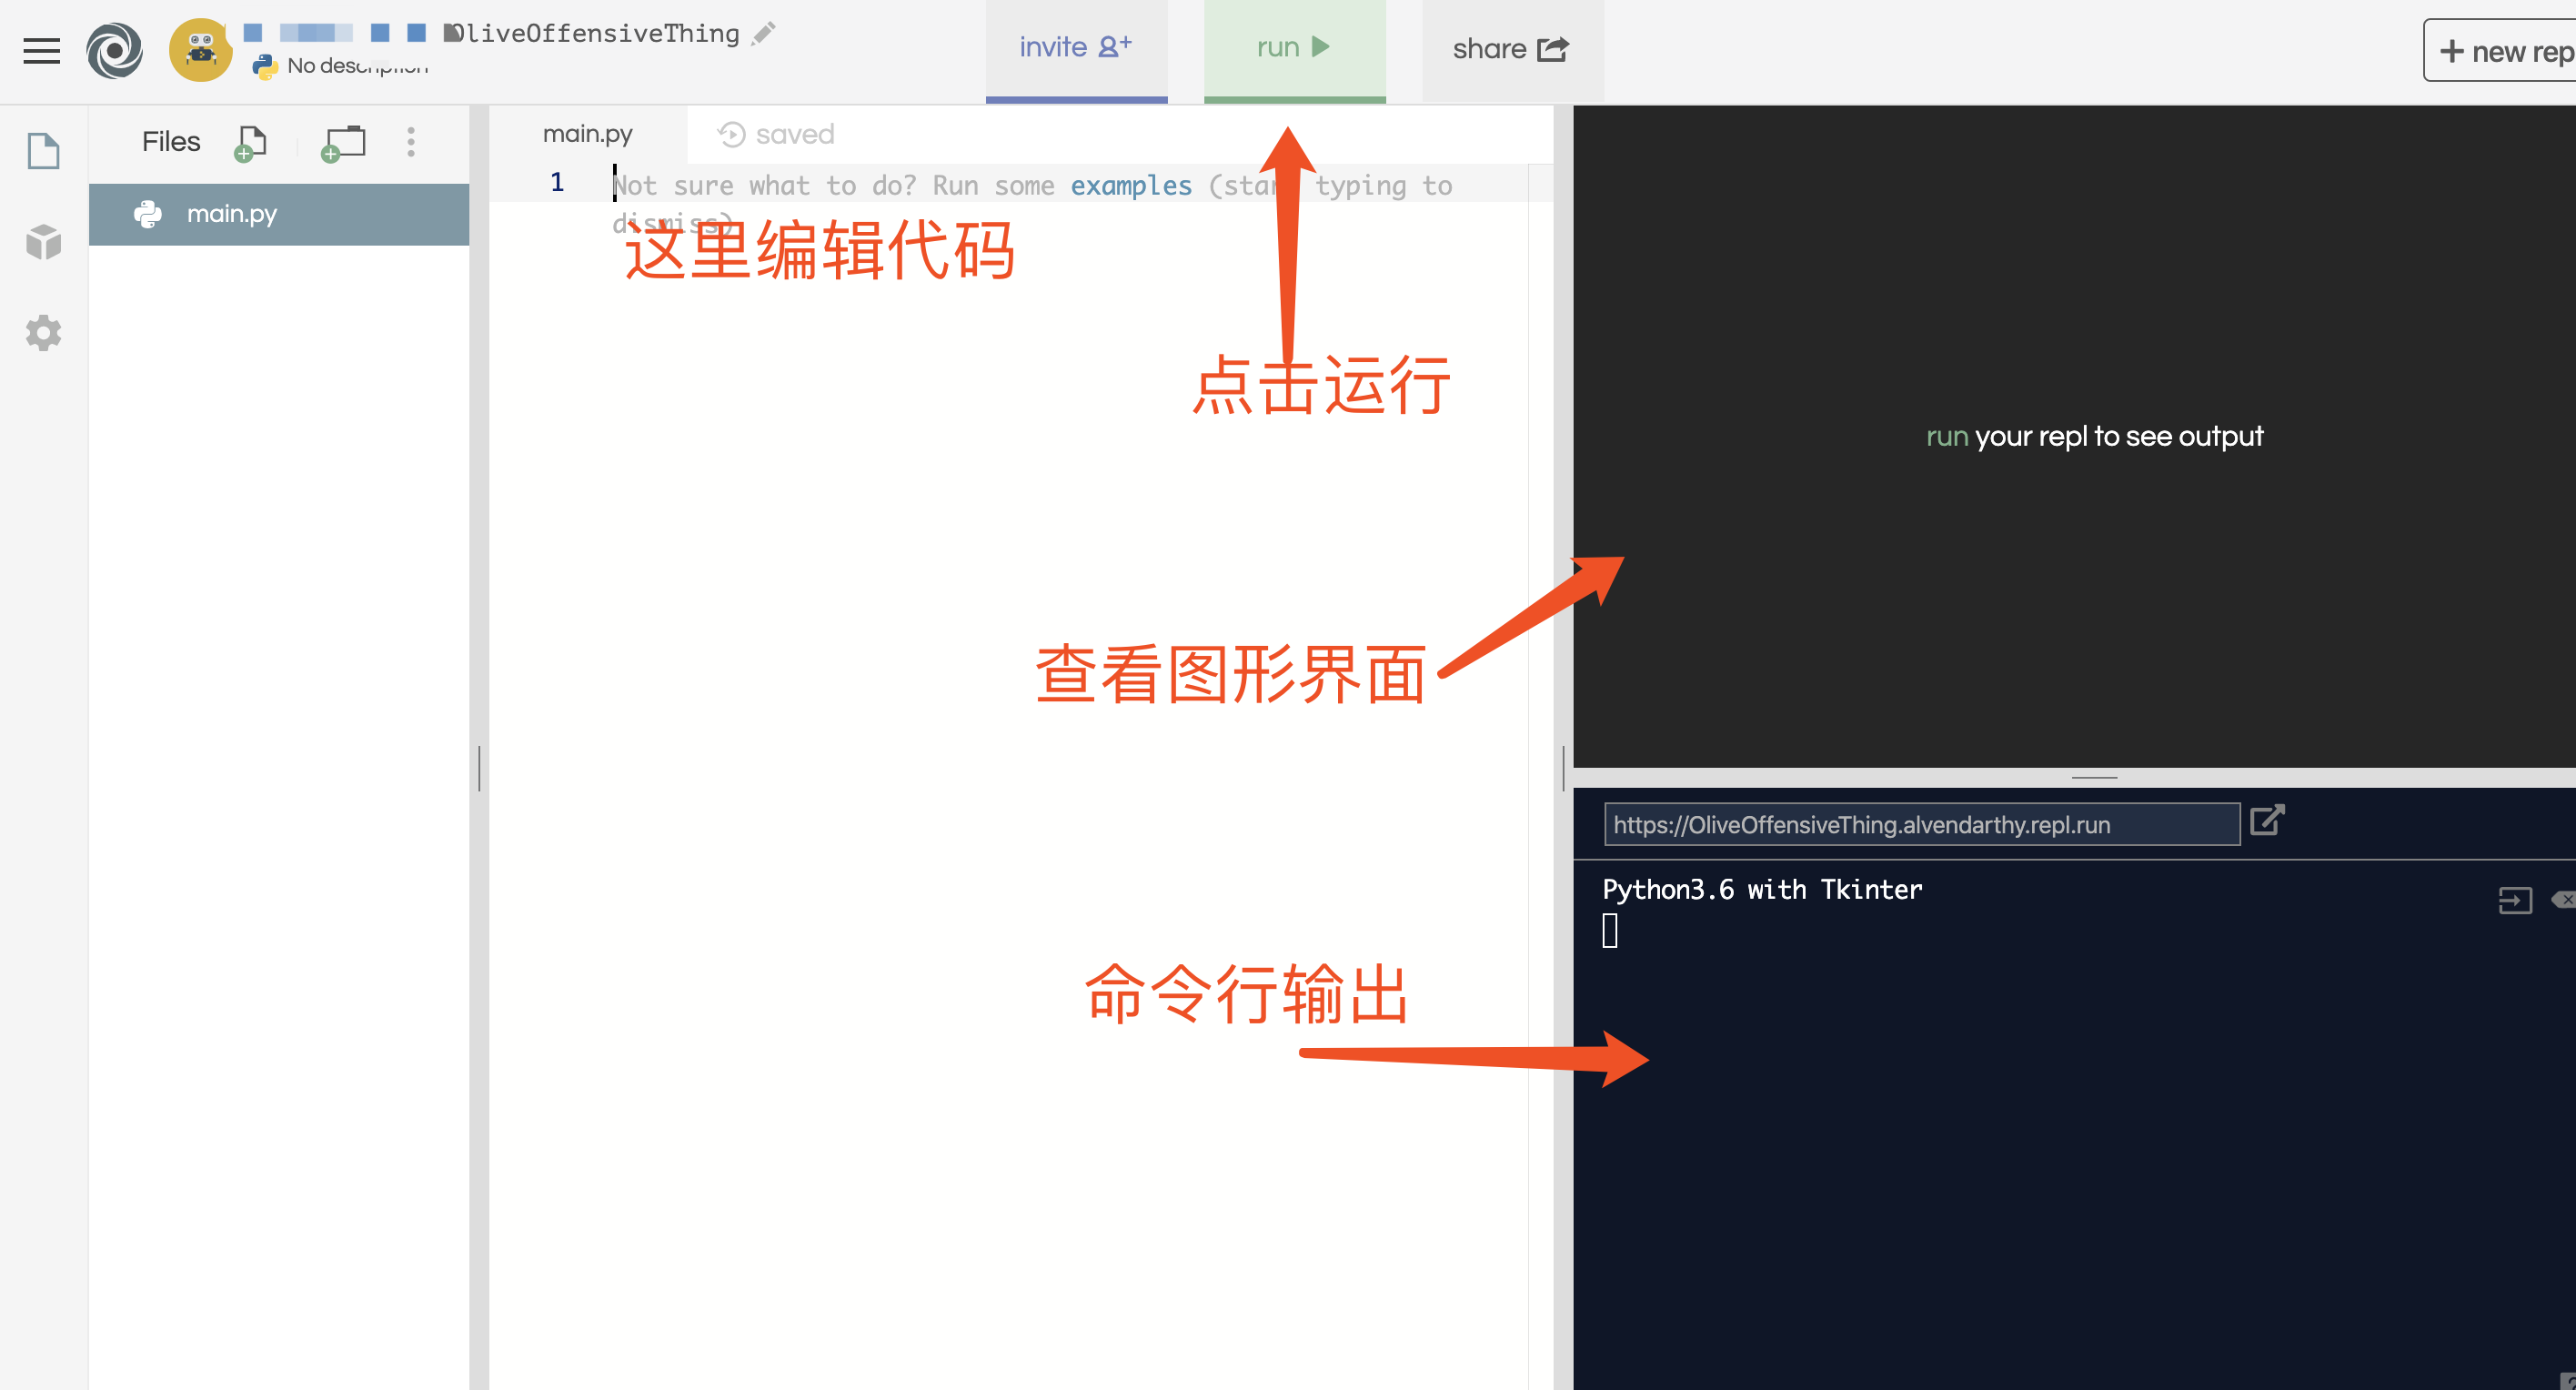Create a new repl
The image size is (2576, 1390).
(x=2503, y=51)
